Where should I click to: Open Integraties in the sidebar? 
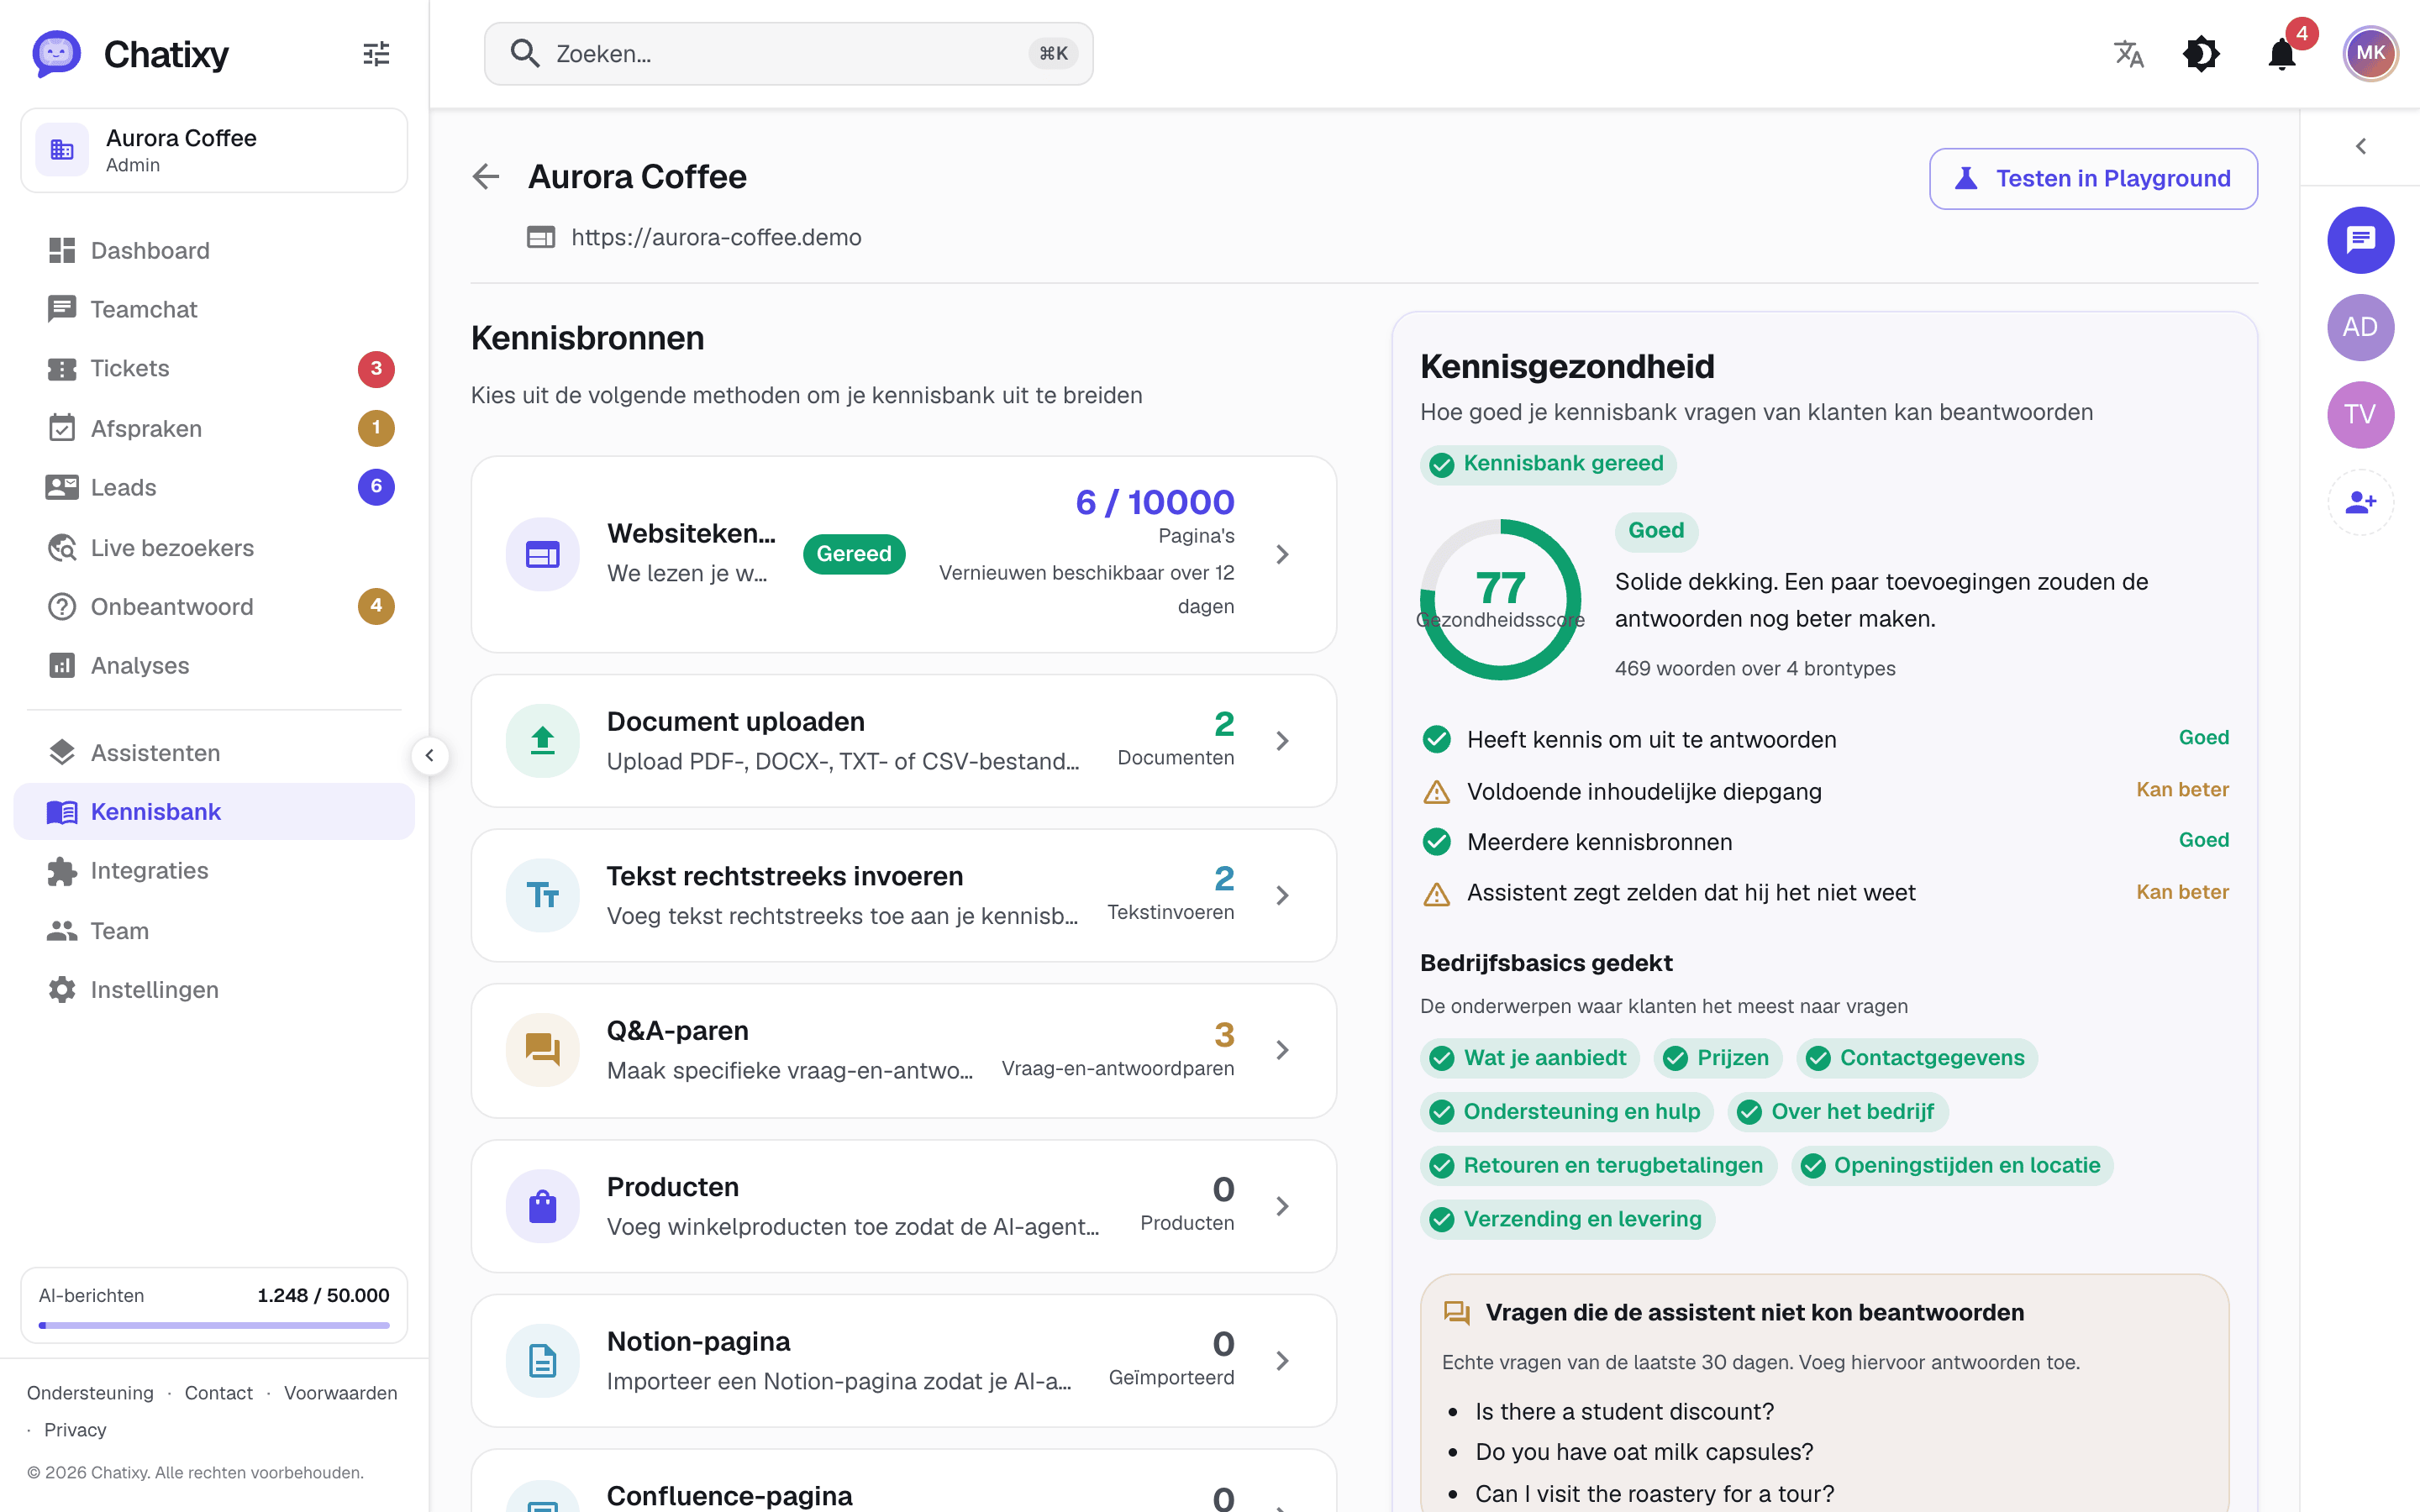pos(214,871)
